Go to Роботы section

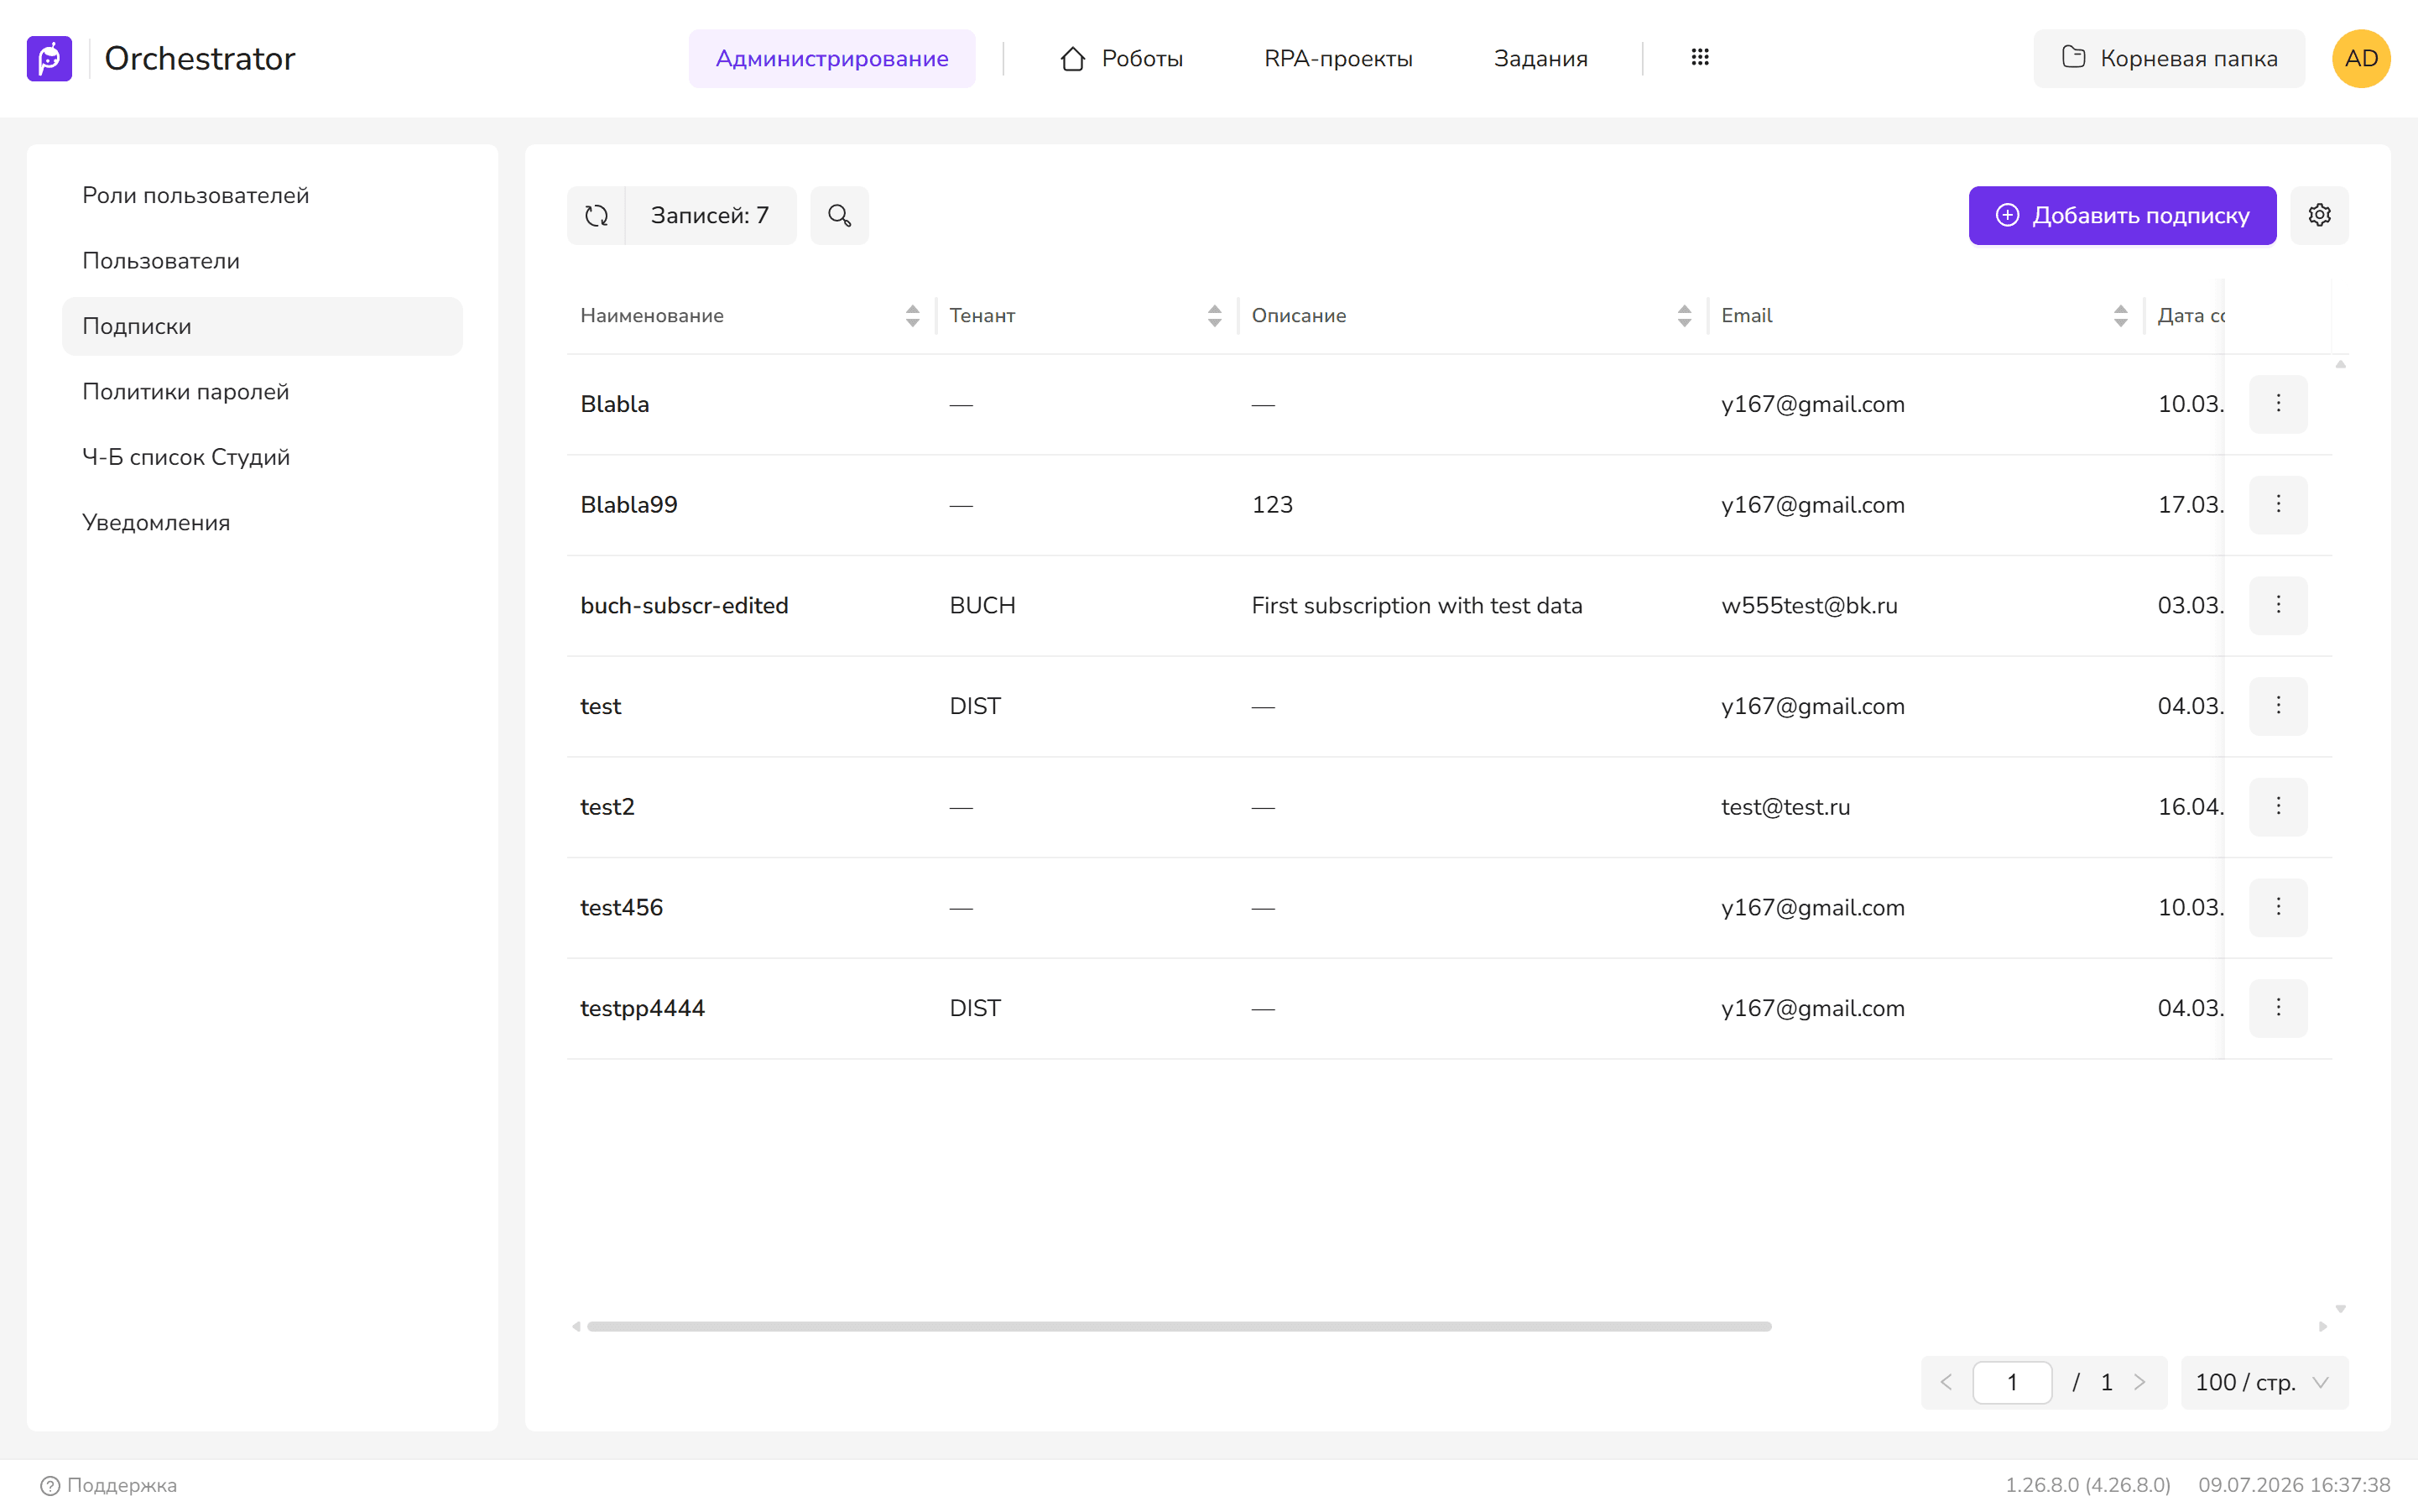pos(1121,58)
